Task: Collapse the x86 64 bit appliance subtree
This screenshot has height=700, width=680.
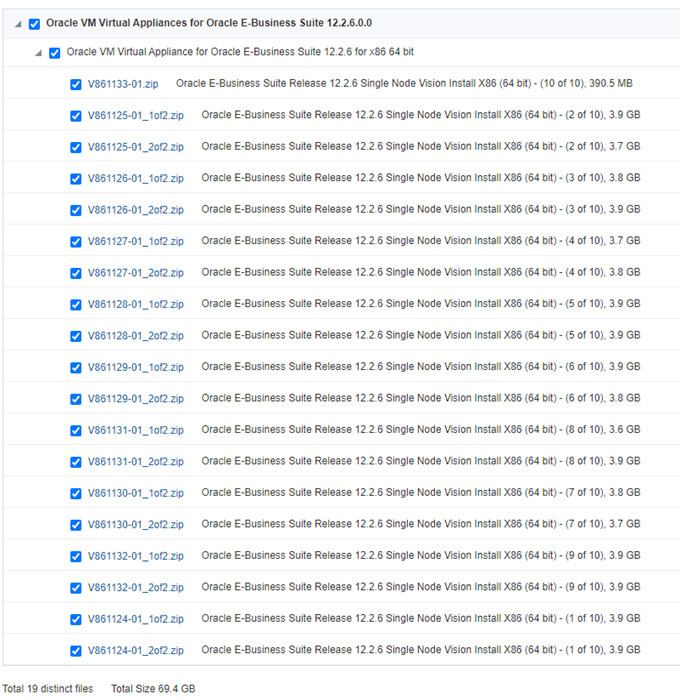Action: click(38, 53)
